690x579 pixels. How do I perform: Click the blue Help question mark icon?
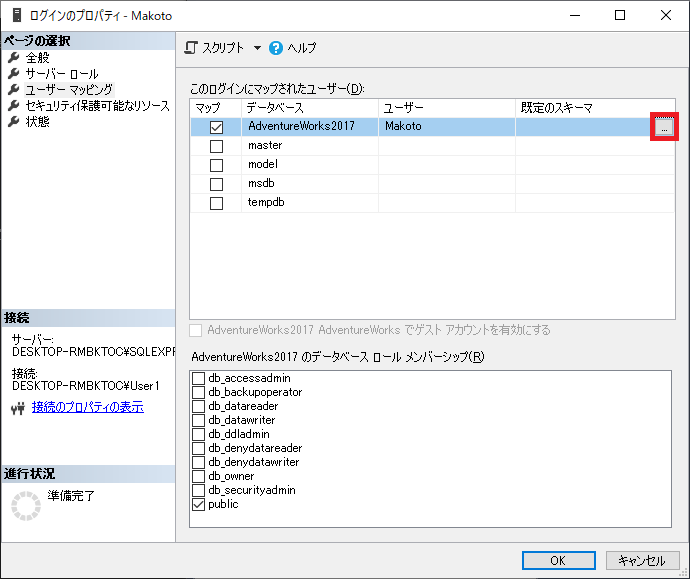276,48
